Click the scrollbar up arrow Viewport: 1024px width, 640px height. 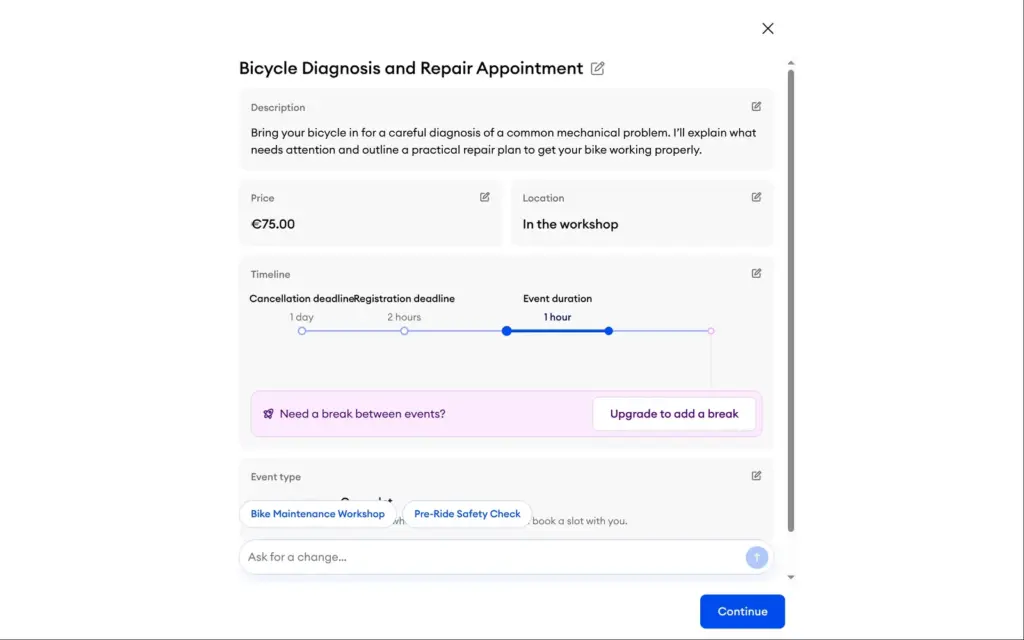pos(791,63)
